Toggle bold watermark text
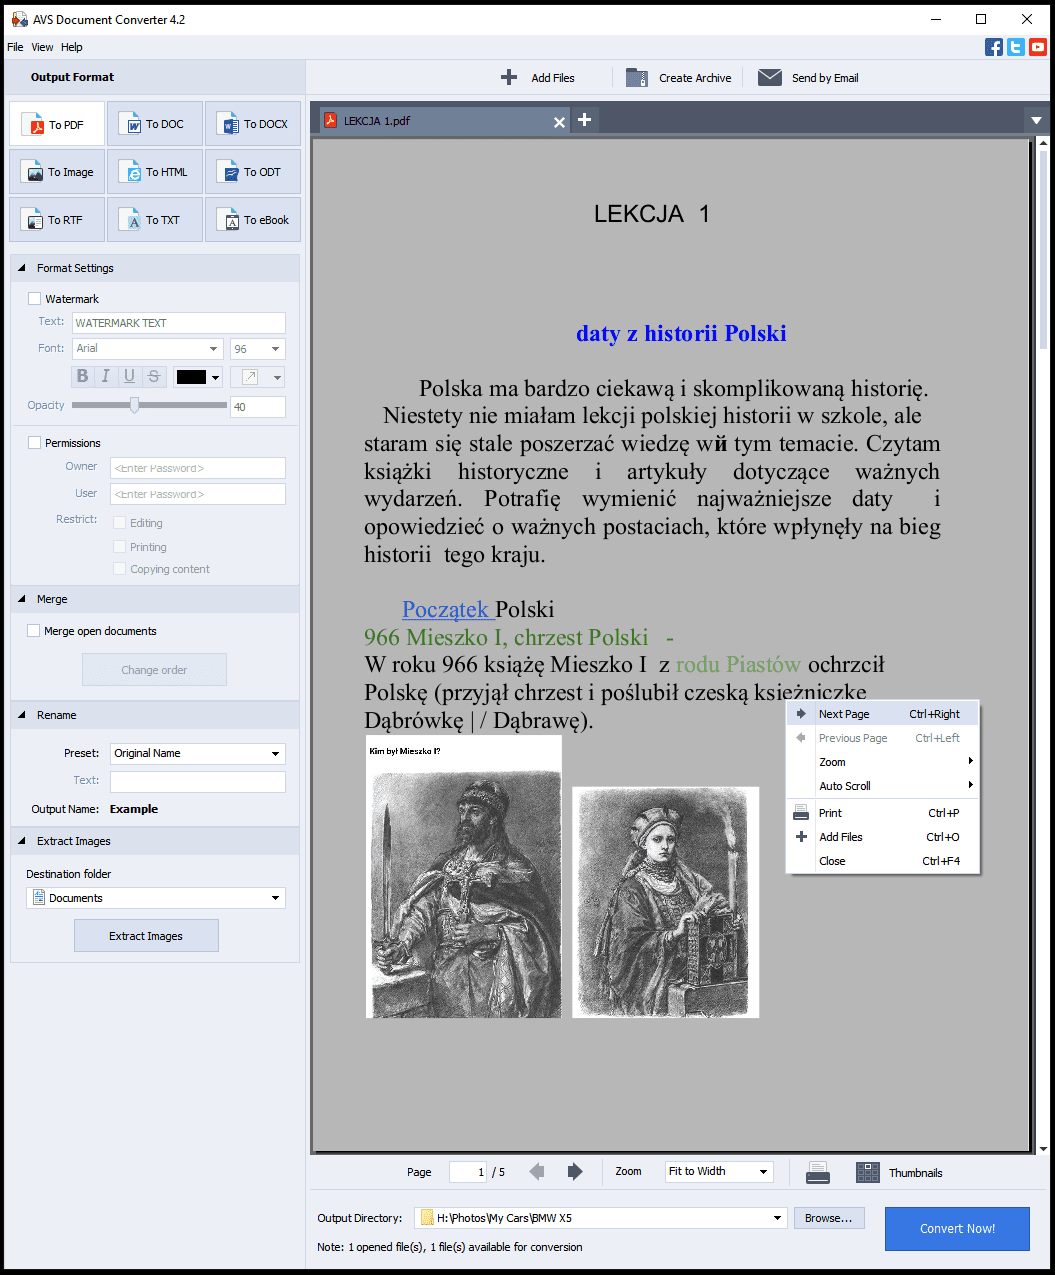Screen dimensions: 1055x1275 (83, 376)
